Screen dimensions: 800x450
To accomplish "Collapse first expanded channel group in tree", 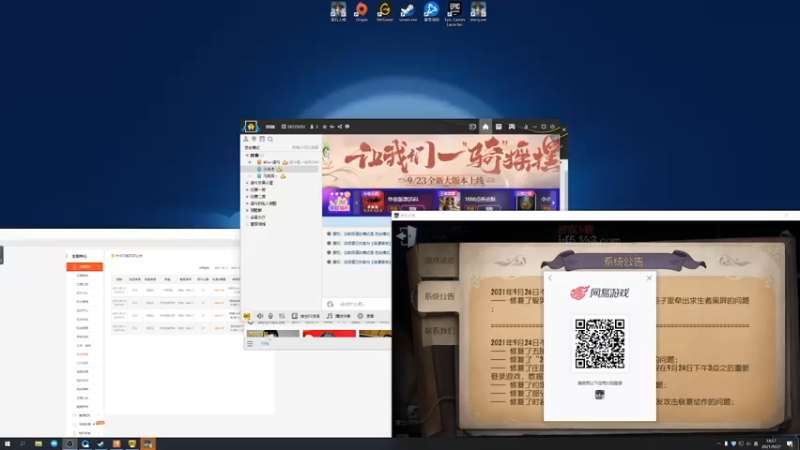I will click(247, 155).
